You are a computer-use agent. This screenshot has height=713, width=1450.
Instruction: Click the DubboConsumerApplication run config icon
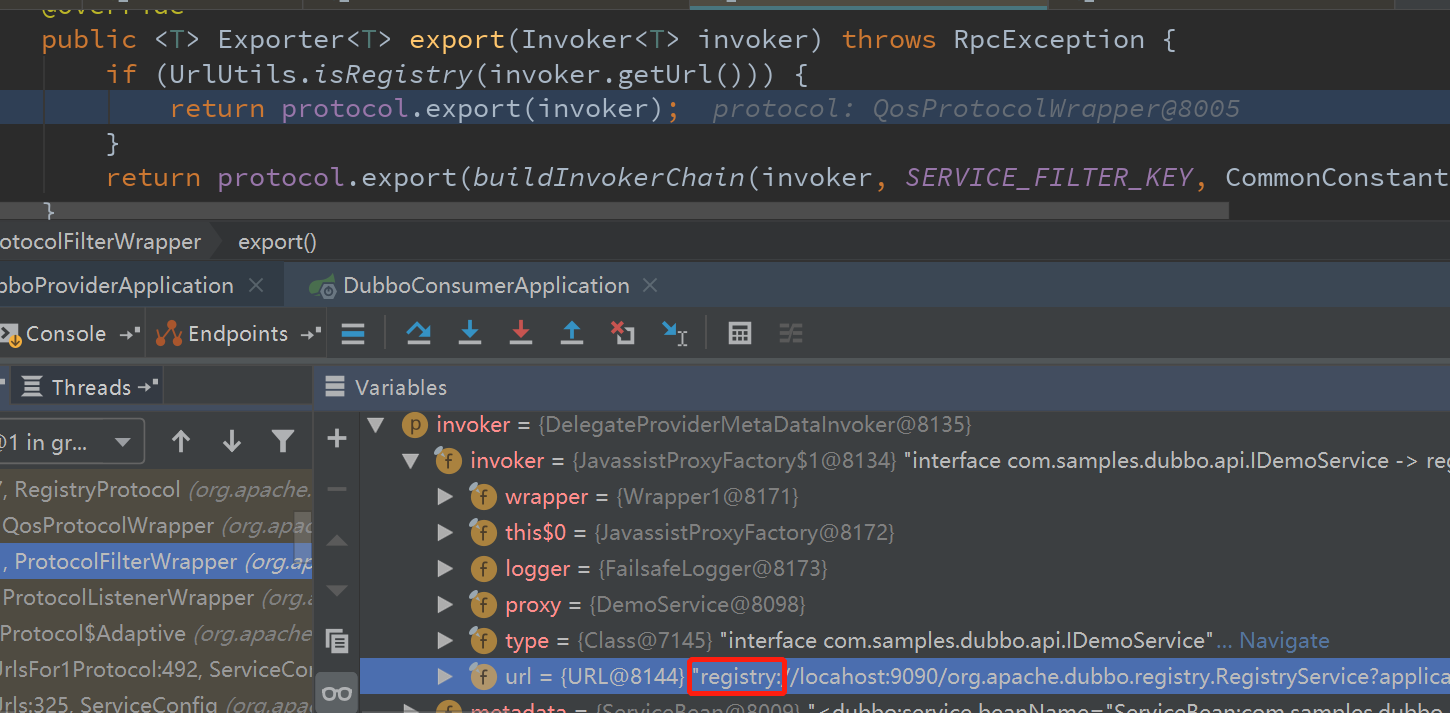pyautogui.click(x=322, y=286)
